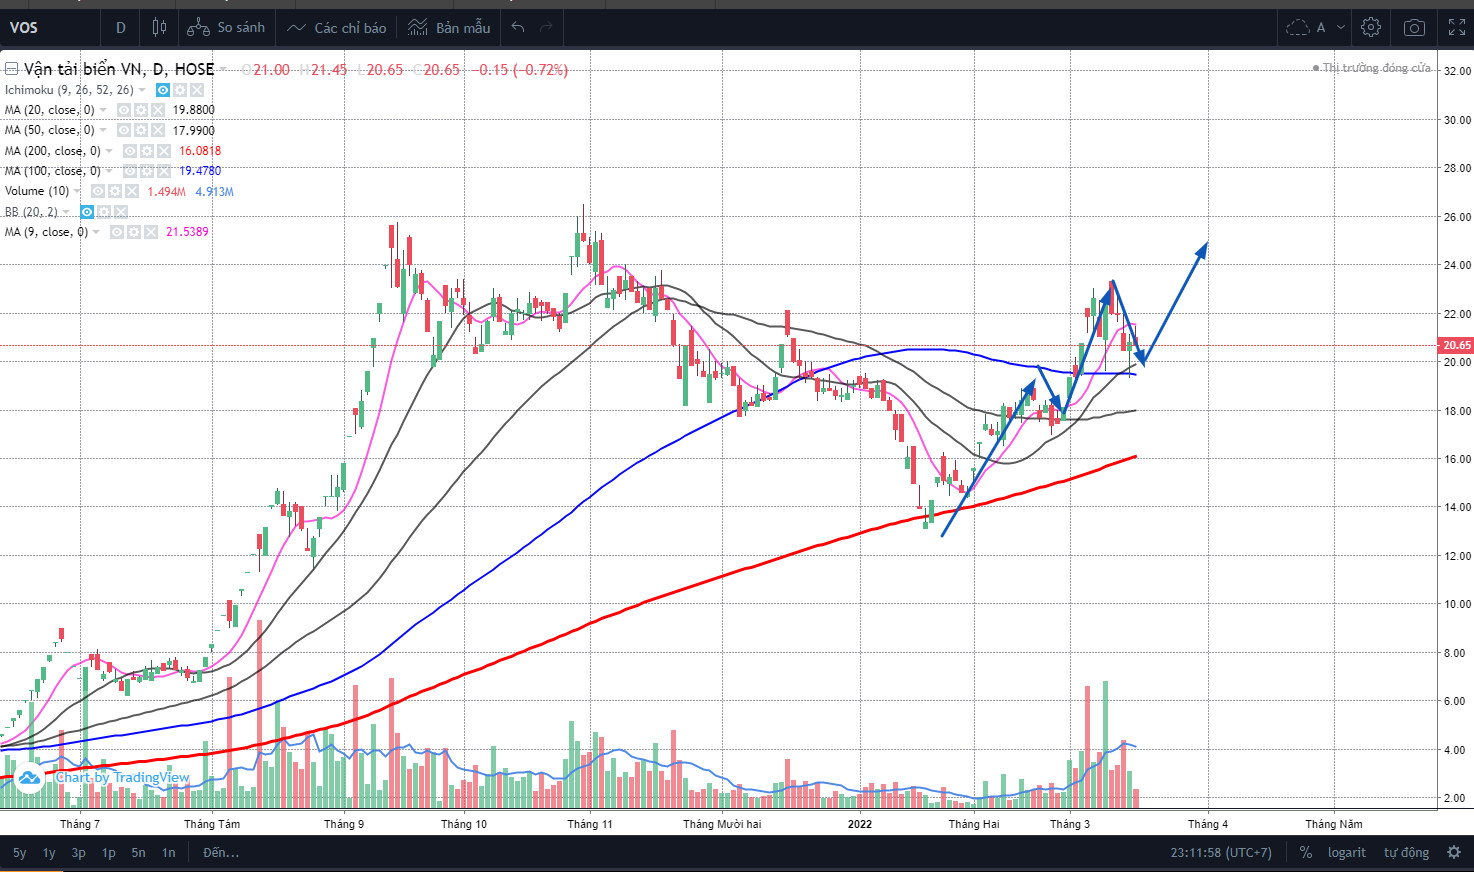The height and width of the screenshot is (872, 1474).
Task: Click the redo arrow in the toolbar
Action: coord(546,27)
